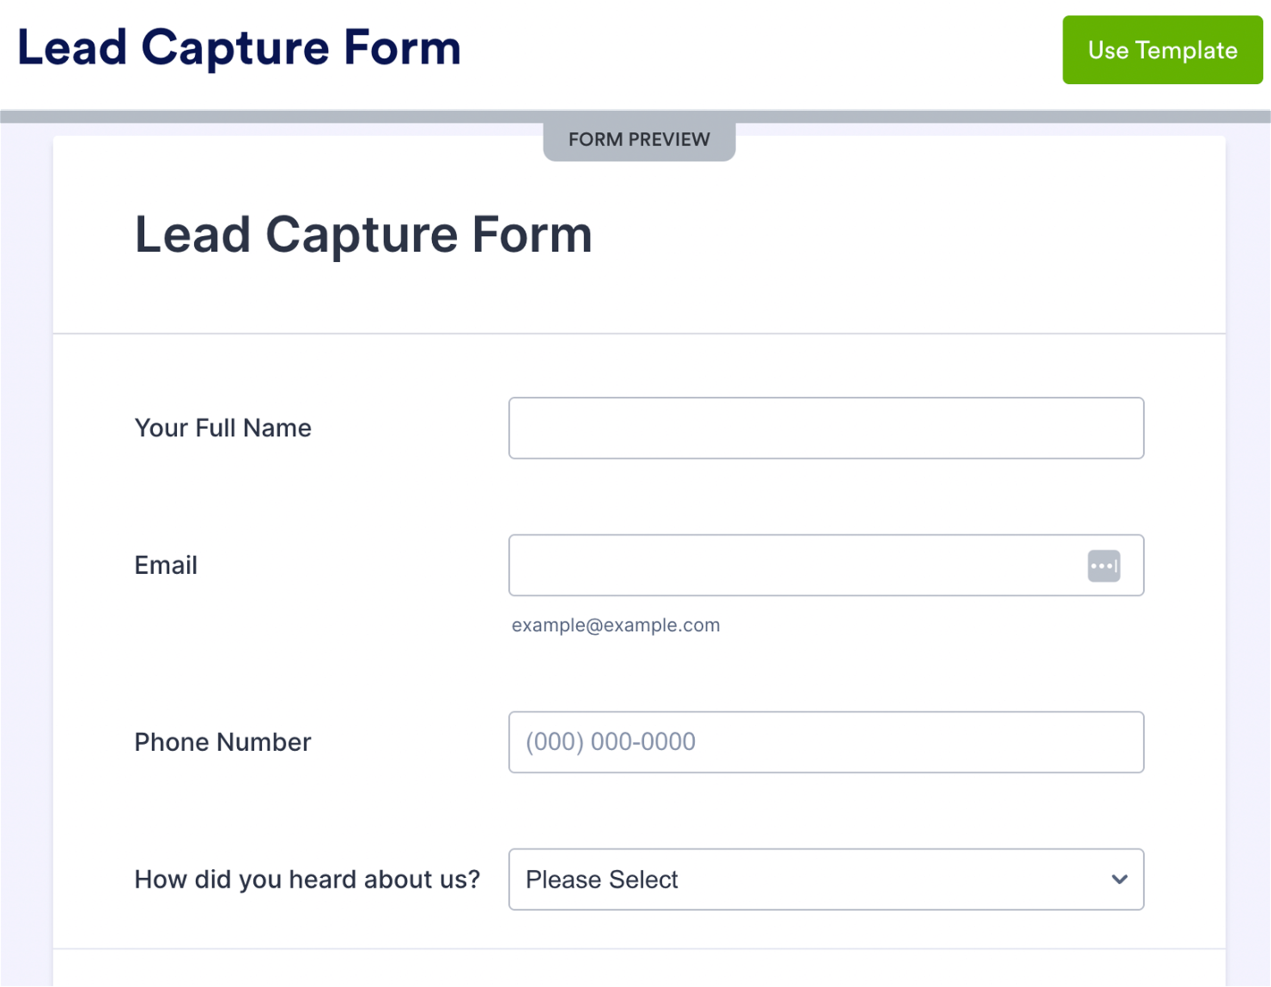Click the (000) 000-0000 placeholder text
1271x987 pixels.
[611, 742]
